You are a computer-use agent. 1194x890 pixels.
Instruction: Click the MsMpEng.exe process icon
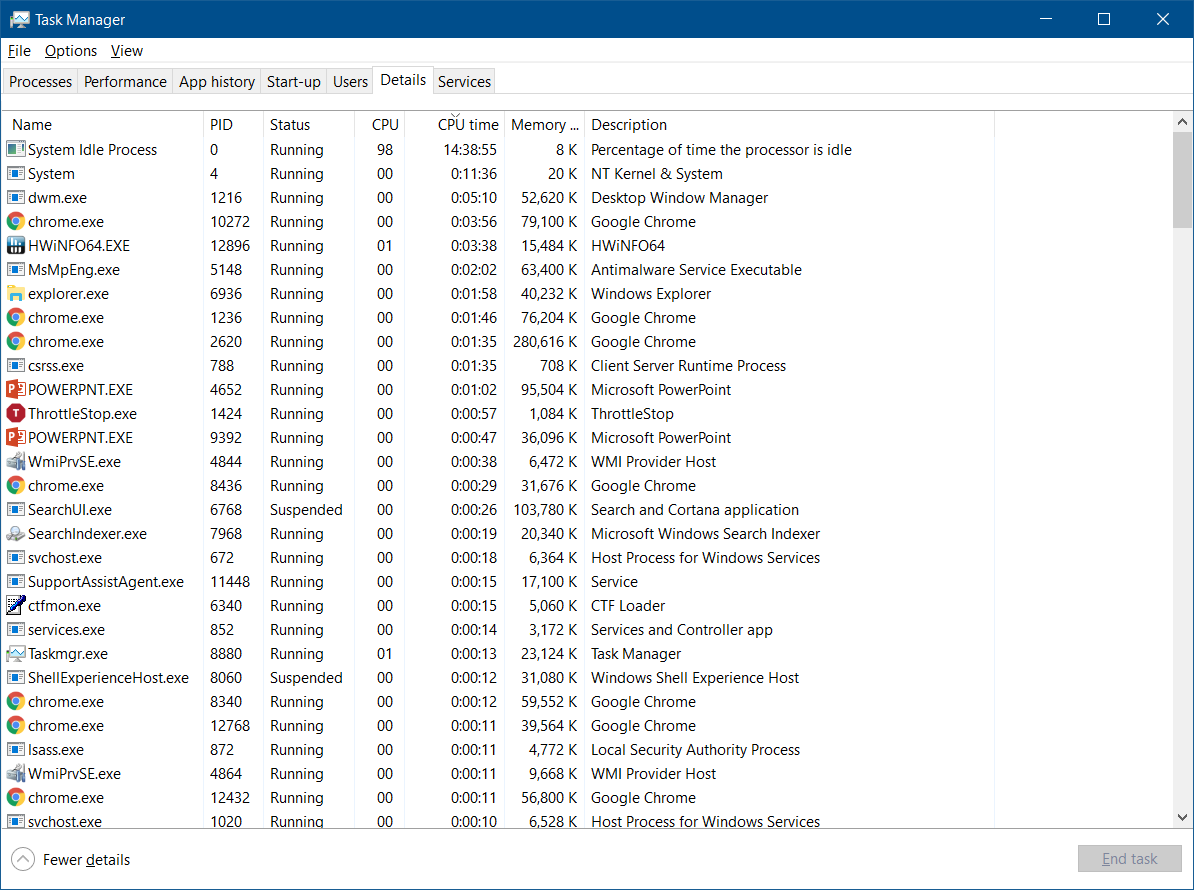coord(15,270)
